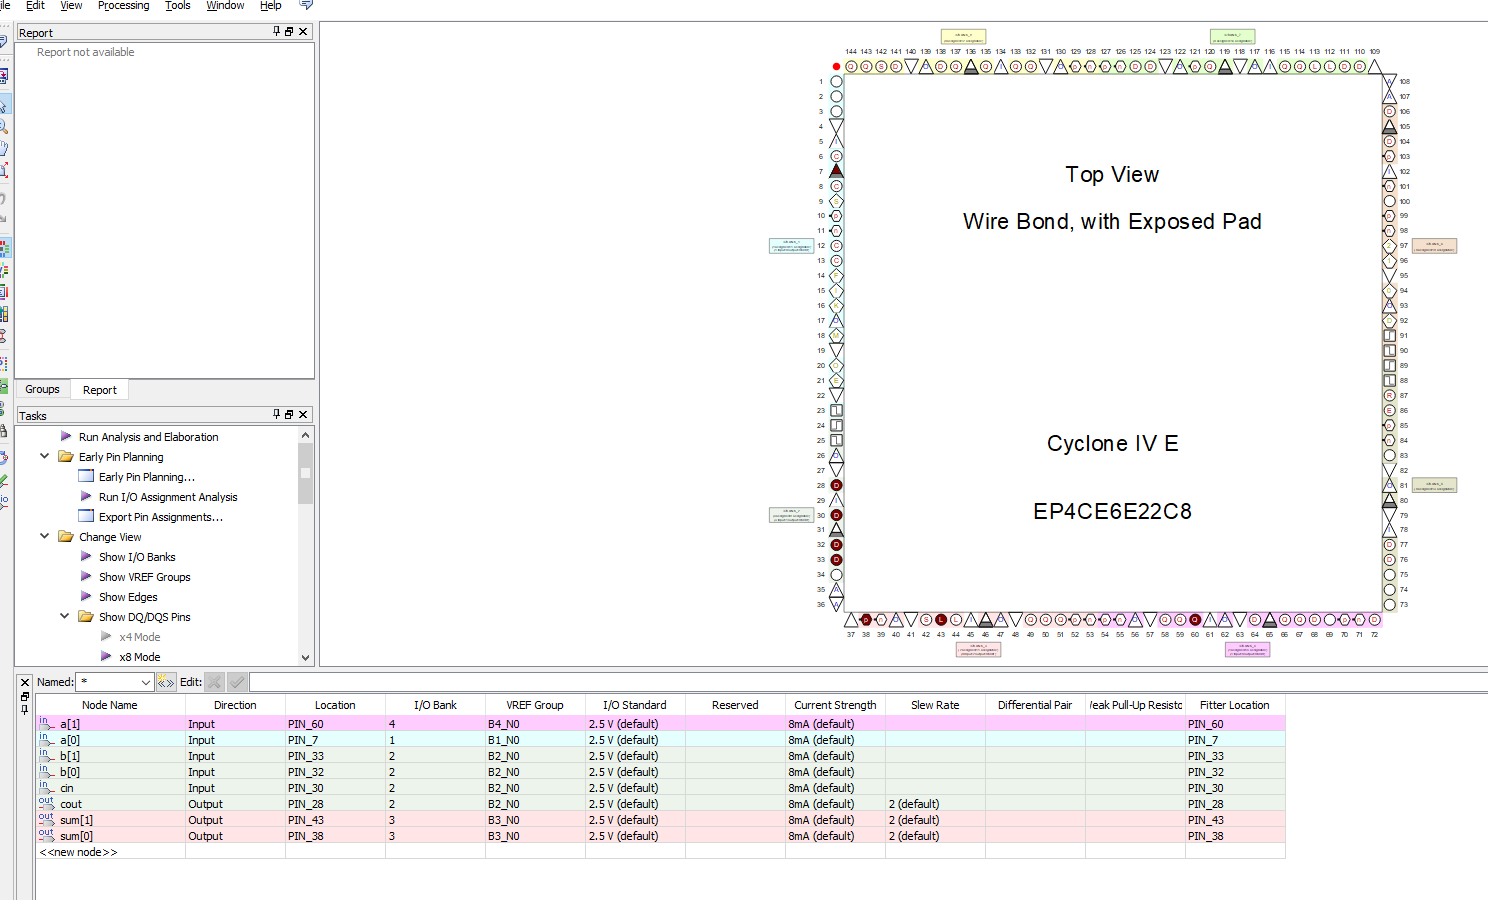Viewport: 1488px width, 900px height.
Task: Collapse the Early Pin Planning folder
Action: pyautogui.click(x=44, y=456)
